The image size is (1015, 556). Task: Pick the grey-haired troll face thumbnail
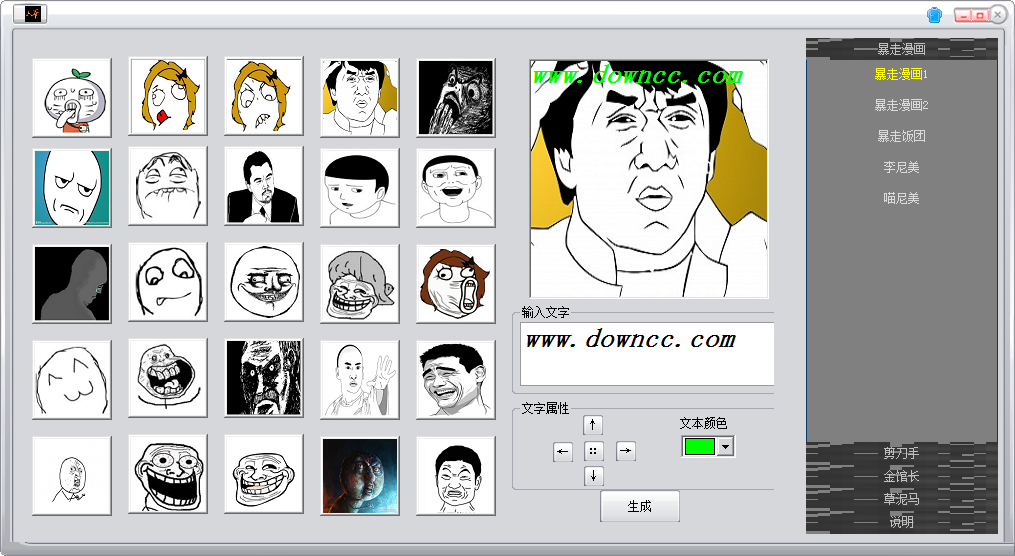359,284
